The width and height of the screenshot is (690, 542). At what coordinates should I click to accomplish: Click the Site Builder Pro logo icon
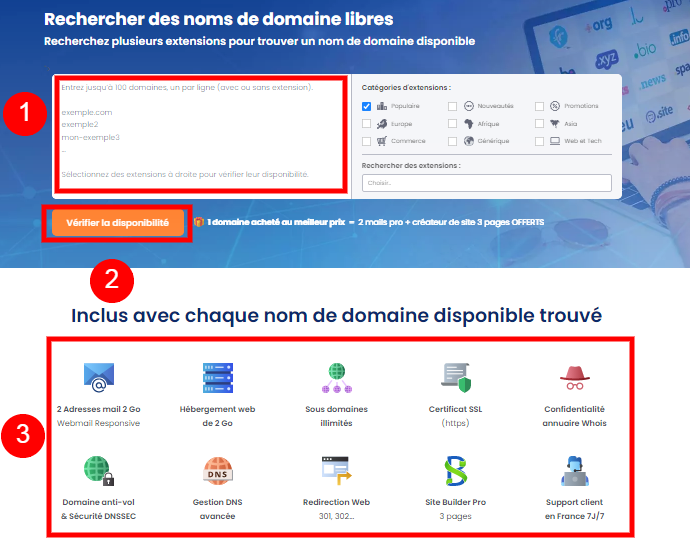coord(455,471)
